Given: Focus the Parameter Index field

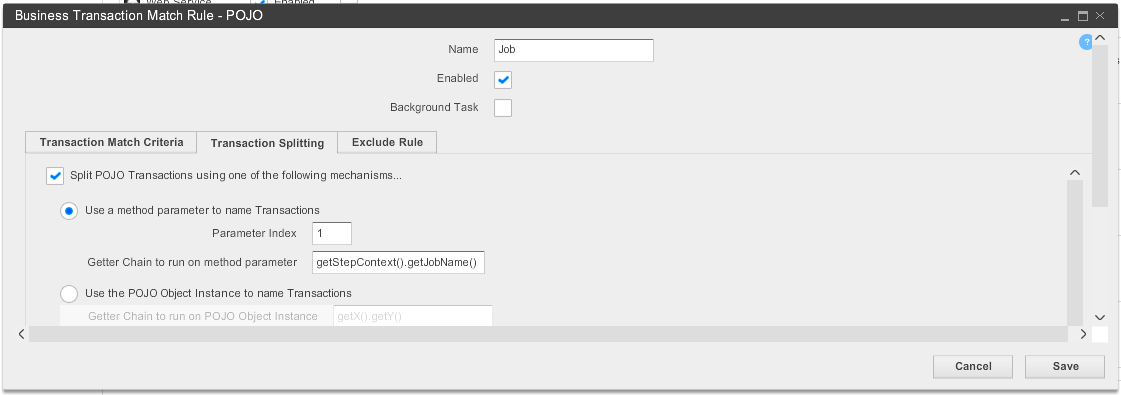Looking at the screenshot, I should (332, 234).
